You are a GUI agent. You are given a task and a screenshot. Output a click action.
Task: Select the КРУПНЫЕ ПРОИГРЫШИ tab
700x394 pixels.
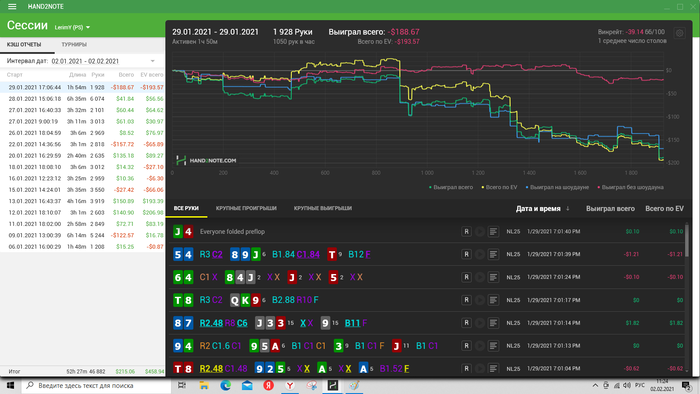(246, 208)
